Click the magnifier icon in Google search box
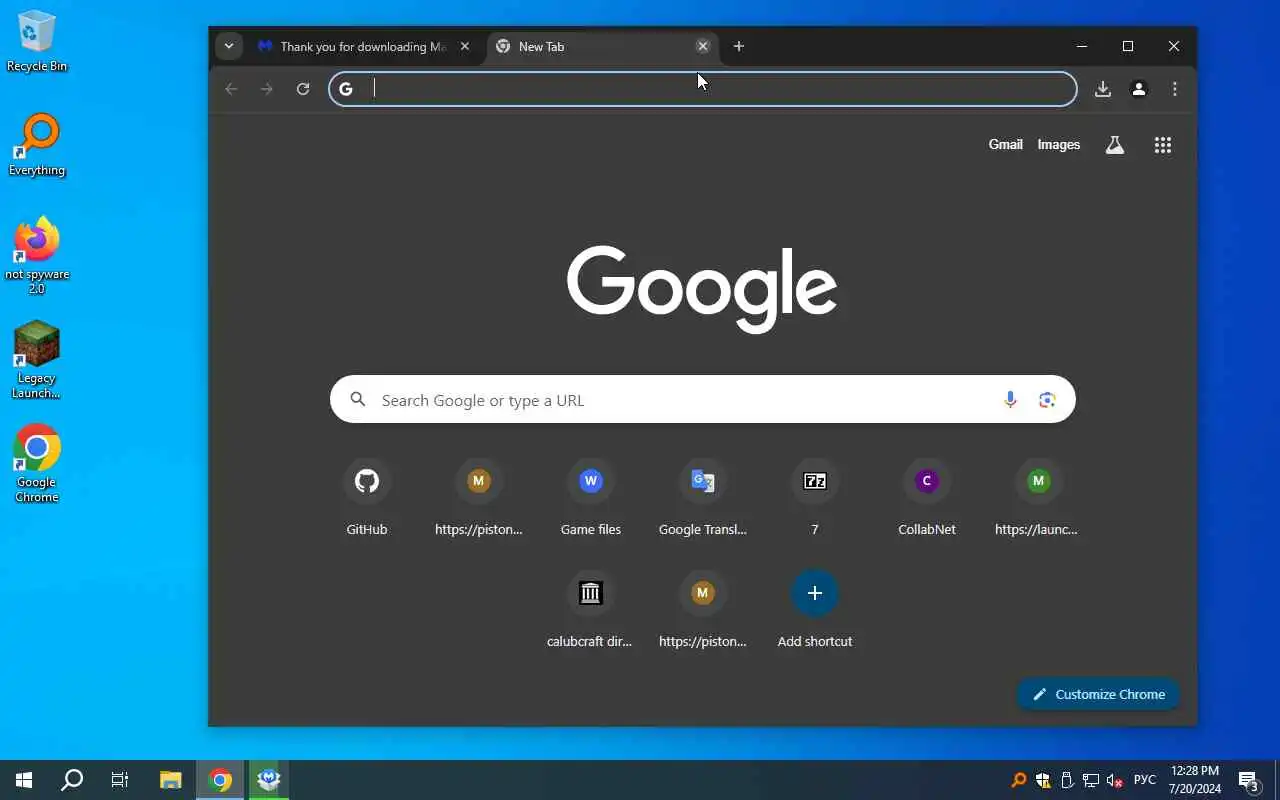Screen dimensions: 1280x800 coord(358,400)
